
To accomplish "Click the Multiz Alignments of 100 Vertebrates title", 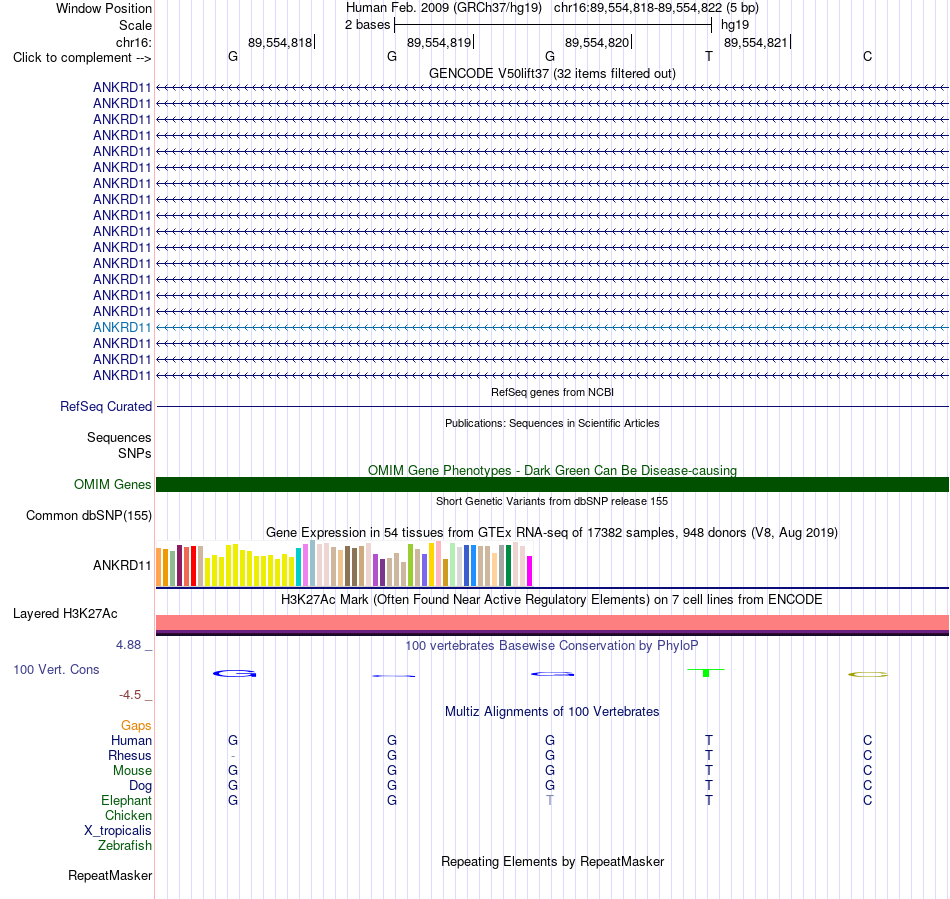I will pyautogui.click(x=552, y=711).
